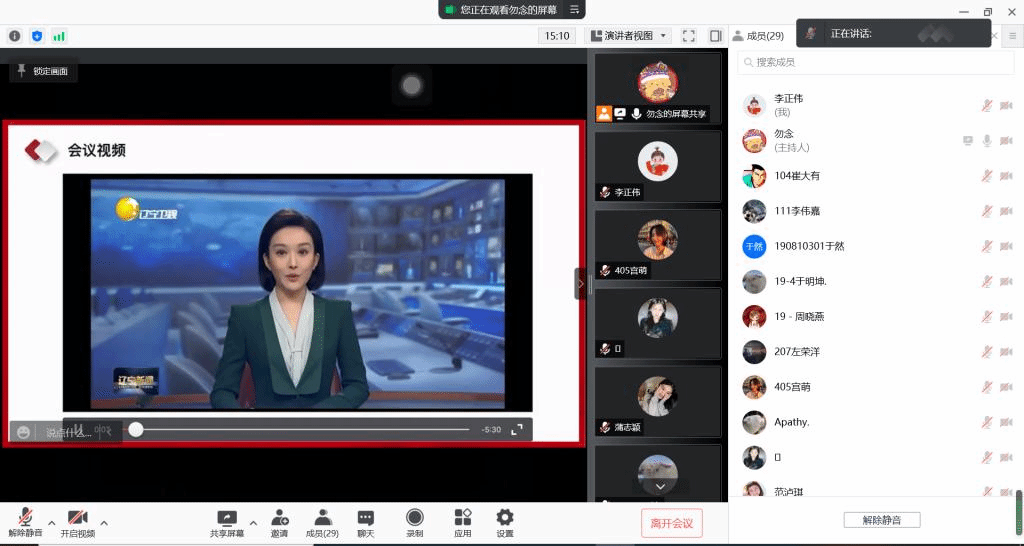Screen dimensions: 1024x546
Task: Click the 正在讲话 speaking notification
Action: 893,33
